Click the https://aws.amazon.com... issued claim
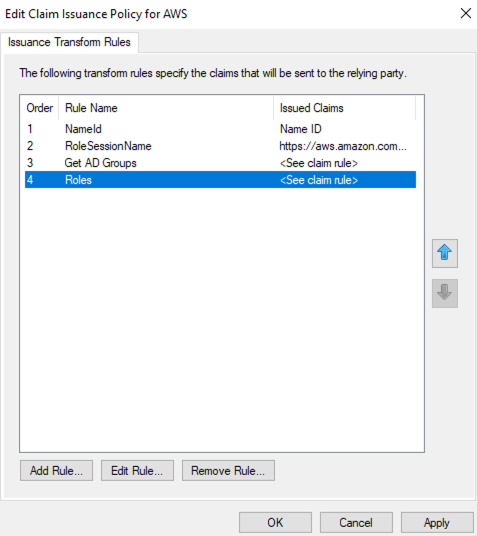Screen dimensions: 477x536 click(343, 146)
